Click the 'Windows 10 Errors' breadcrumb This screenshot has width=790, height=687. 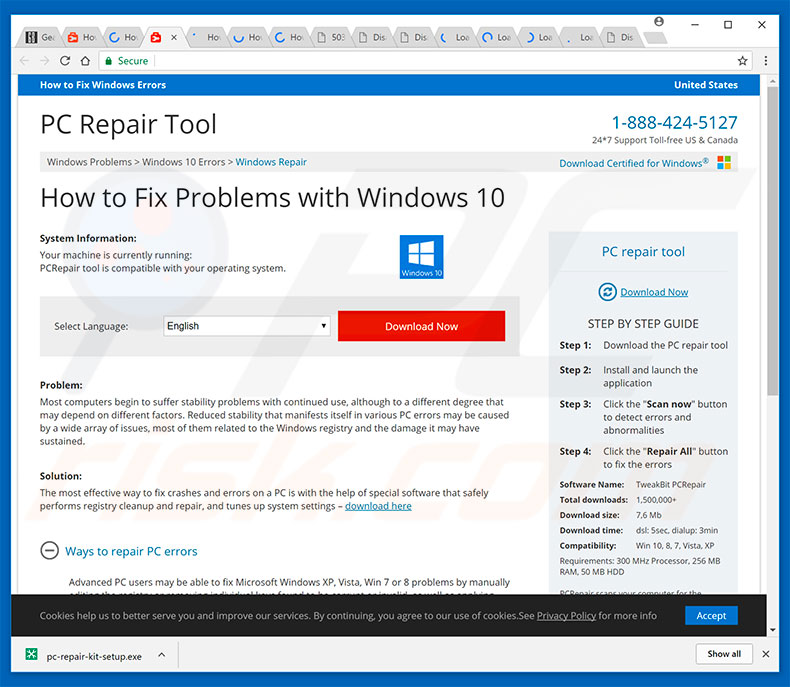point(183,162)
